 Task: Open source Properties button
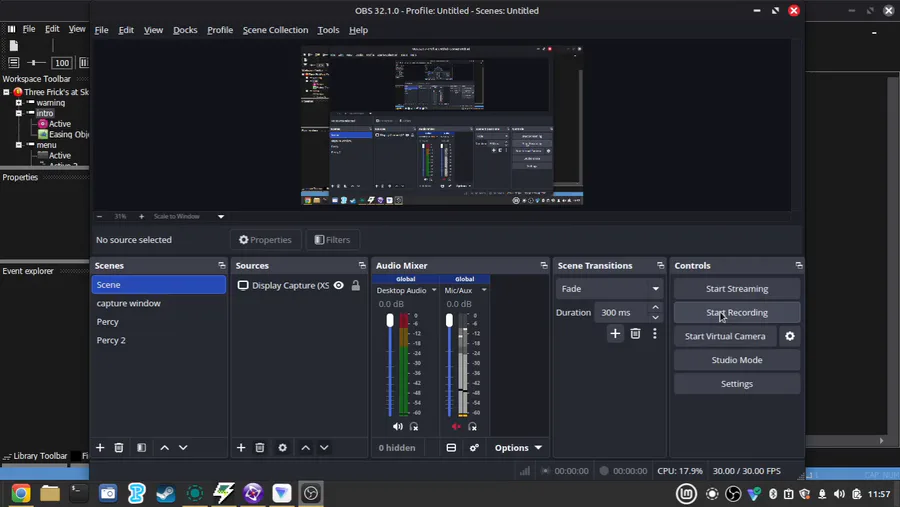[x=265, y=239]
